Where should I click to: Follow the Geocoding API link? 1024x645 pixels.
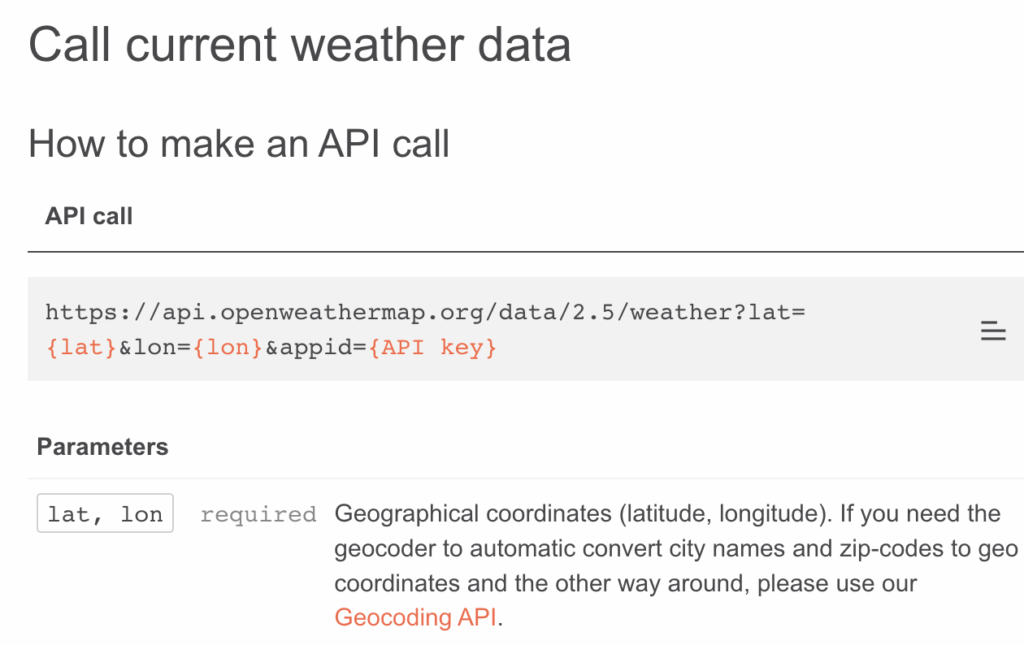click(415, 617)
